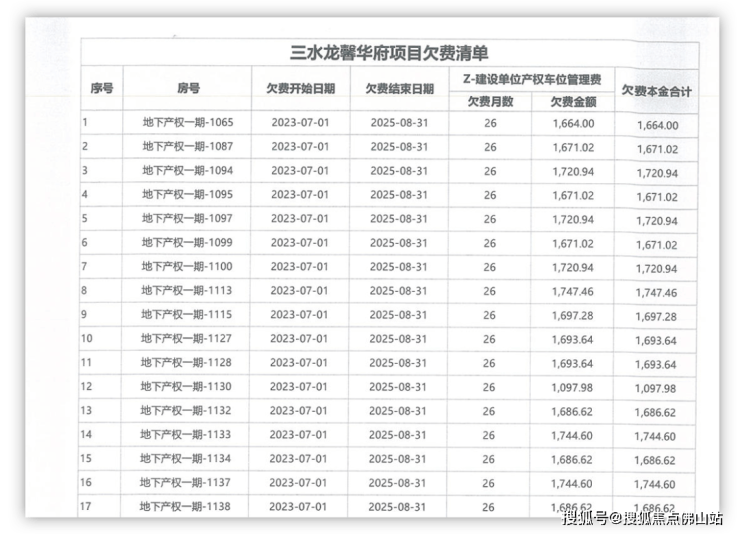Select cell 地下产权一期-1100
740x534 pixels.
187,267
